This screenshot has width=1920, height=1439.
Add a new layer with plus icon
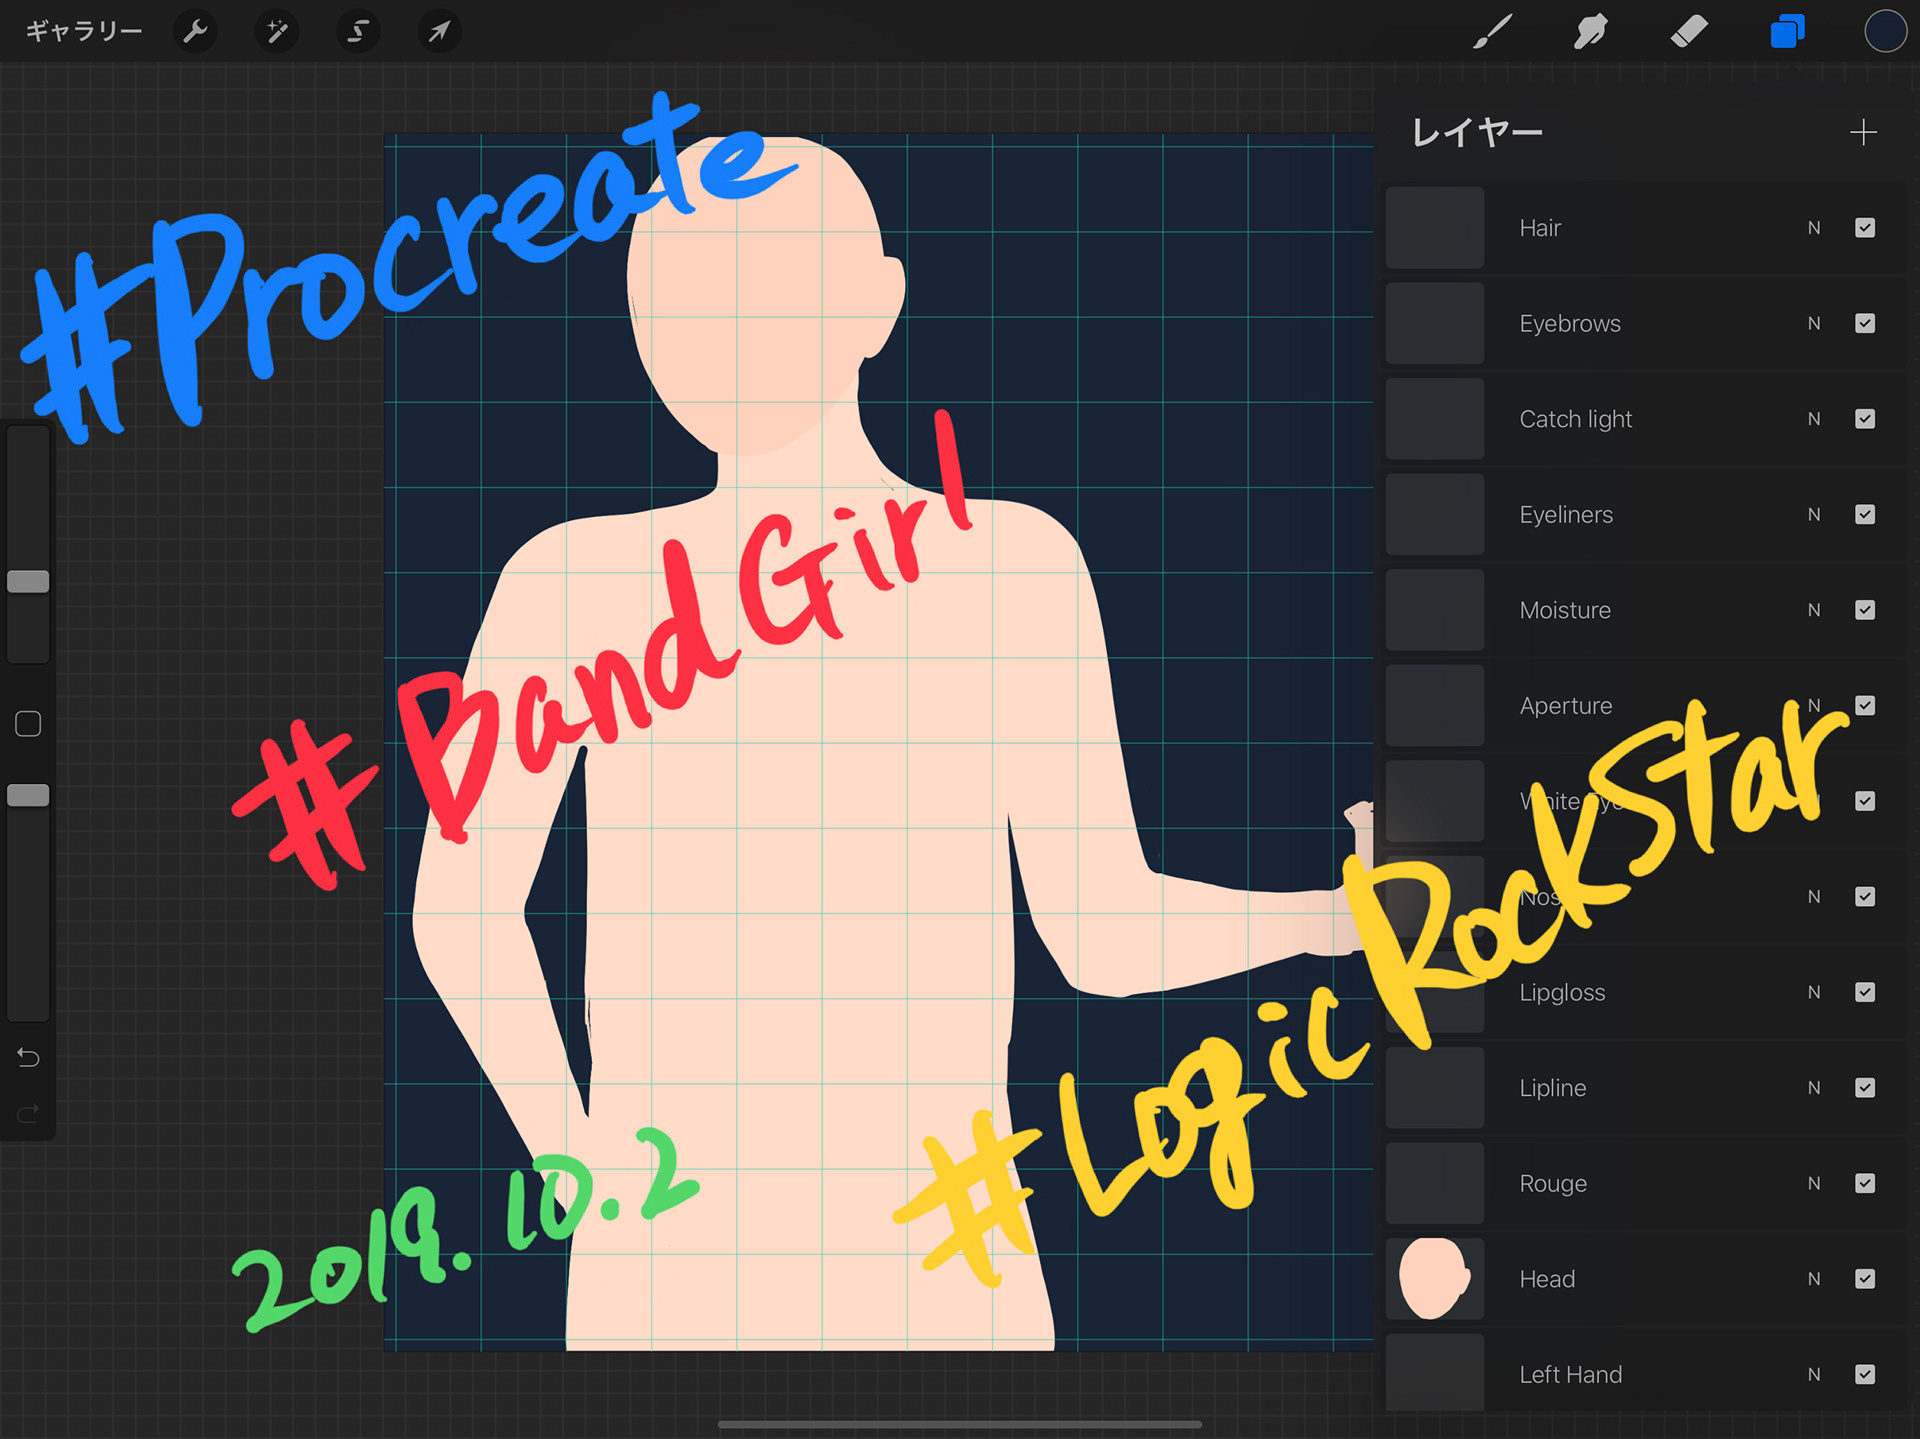tap(1863, 132)
